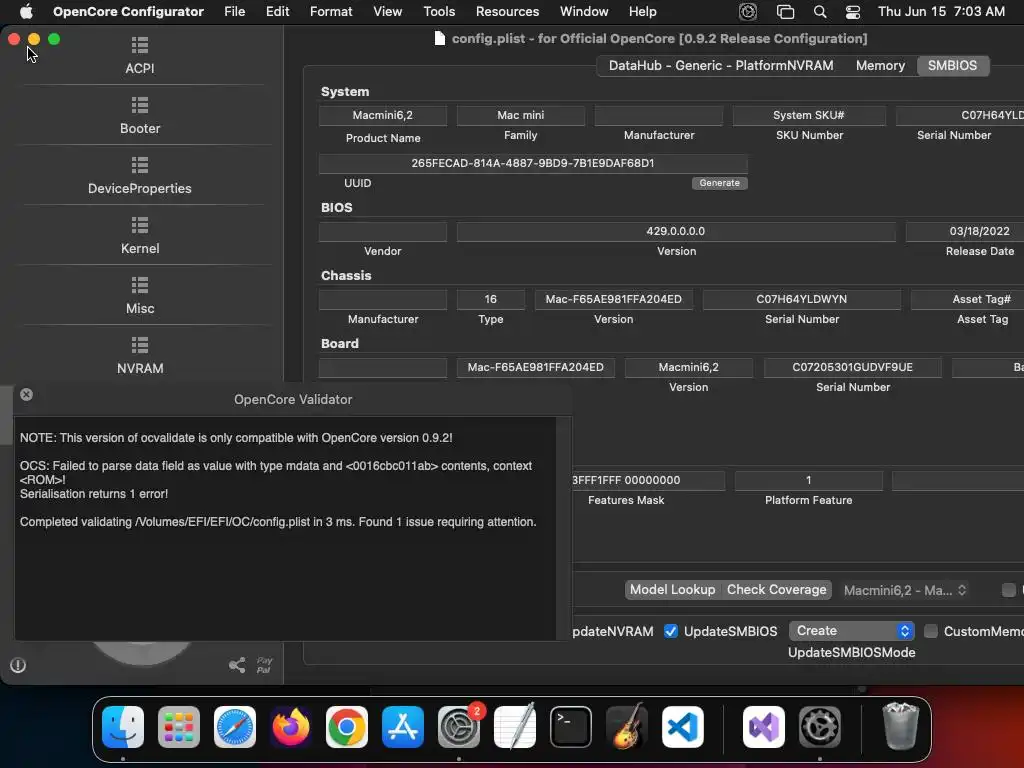The image size is (1024, 768).
Task: Open the Resources menu
Action: [507, 12]
